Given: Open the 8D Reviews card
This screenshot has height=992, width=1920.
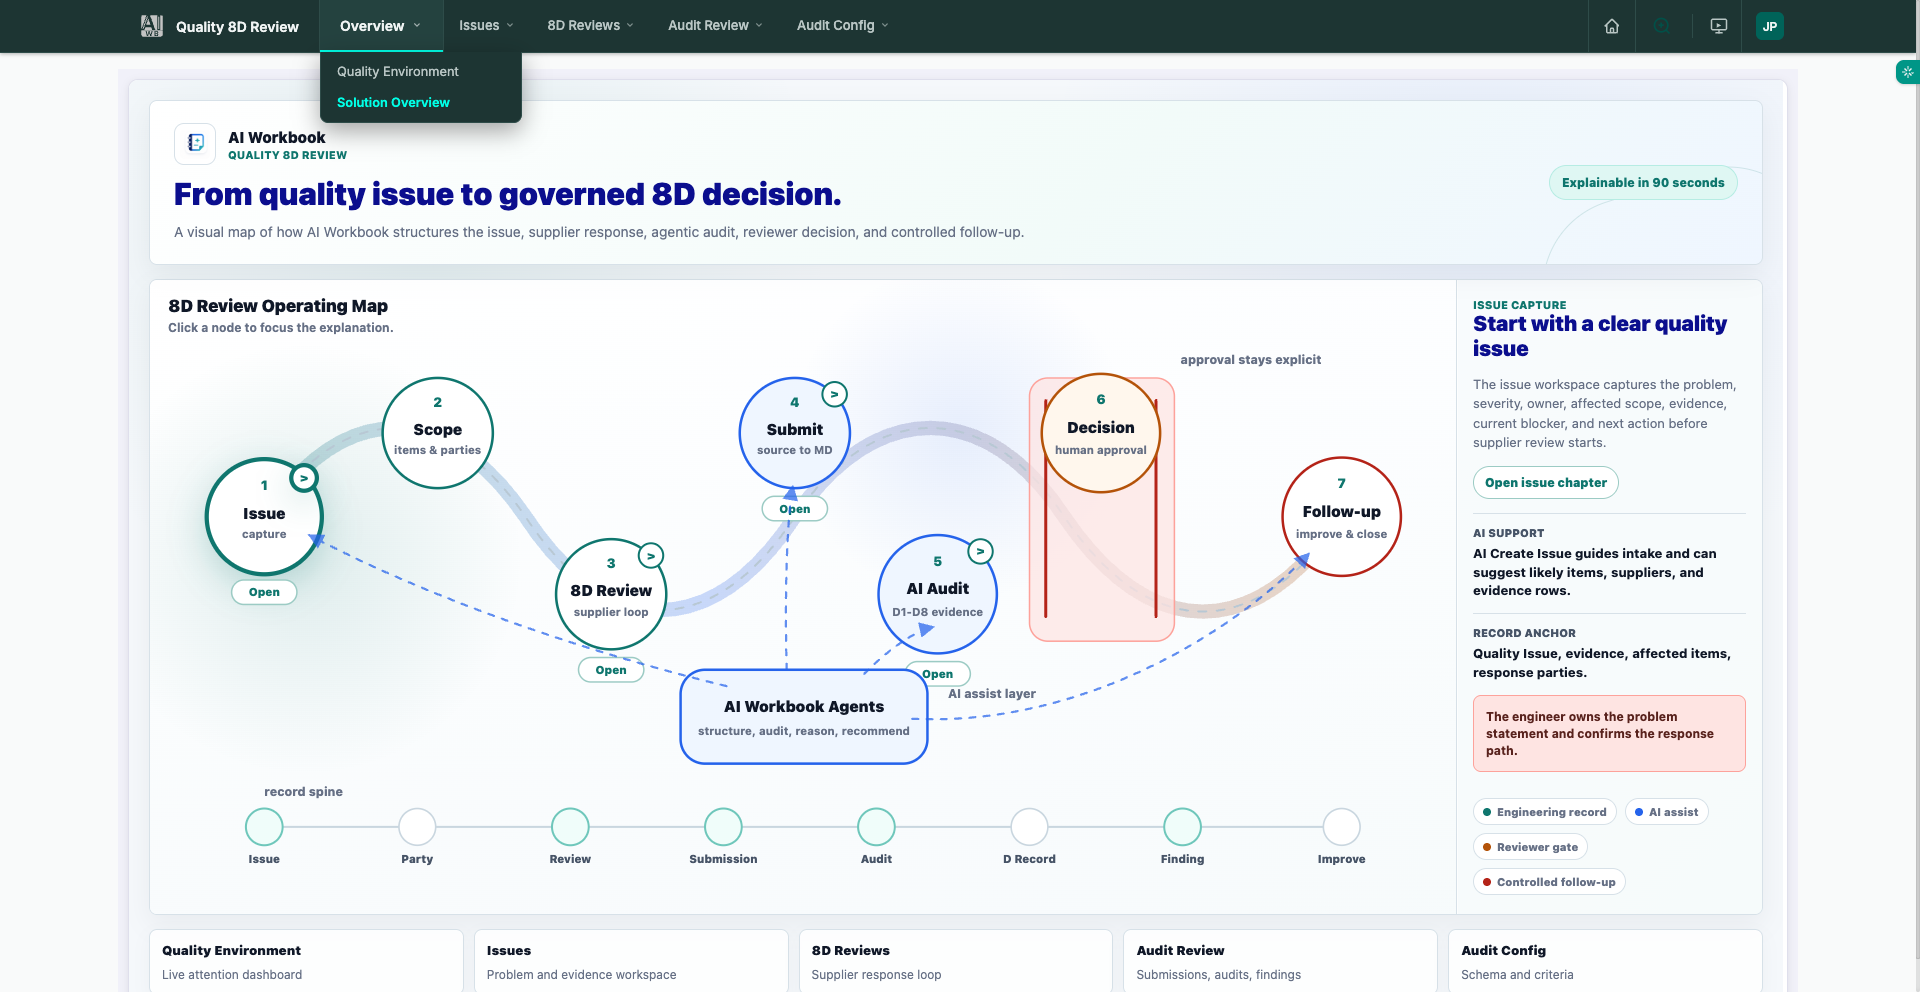Looking at the screenshot, I should click(956, 961).
